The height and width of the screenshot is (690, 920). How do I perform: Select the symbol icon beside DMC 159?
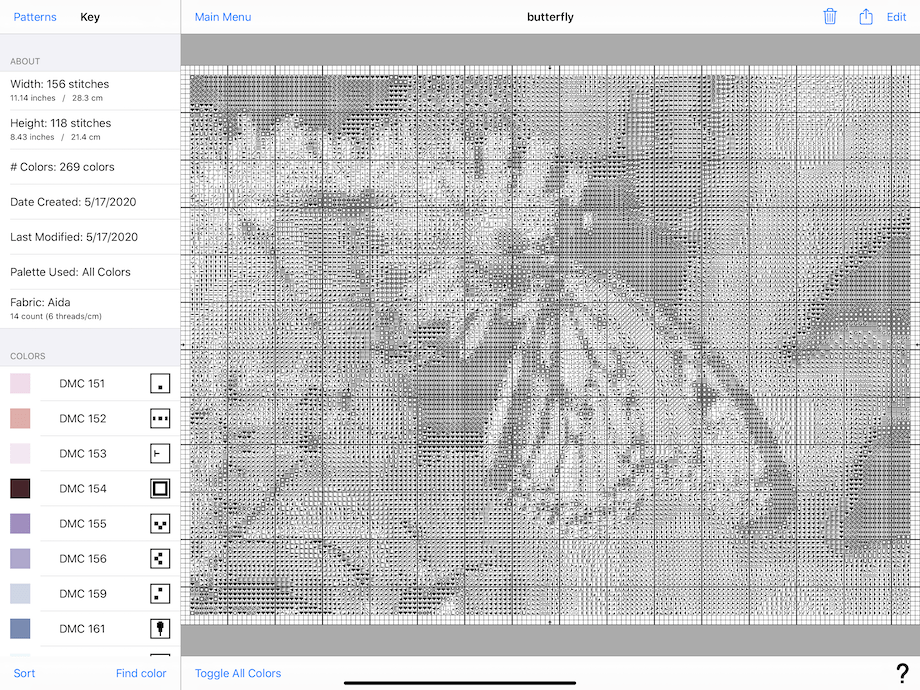160,593
